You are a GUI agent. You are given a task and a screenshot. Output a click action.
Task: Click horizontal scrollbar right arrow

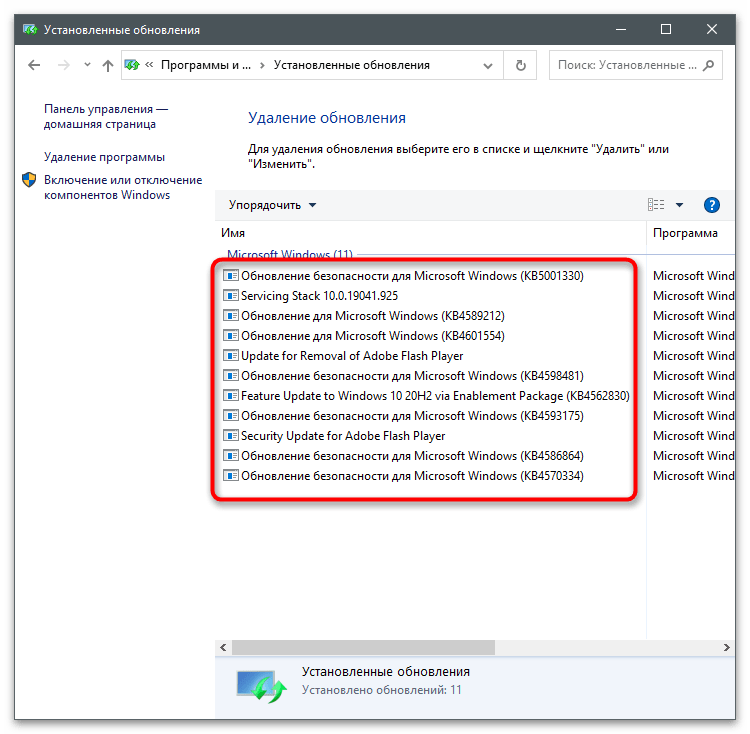point(727,647)
